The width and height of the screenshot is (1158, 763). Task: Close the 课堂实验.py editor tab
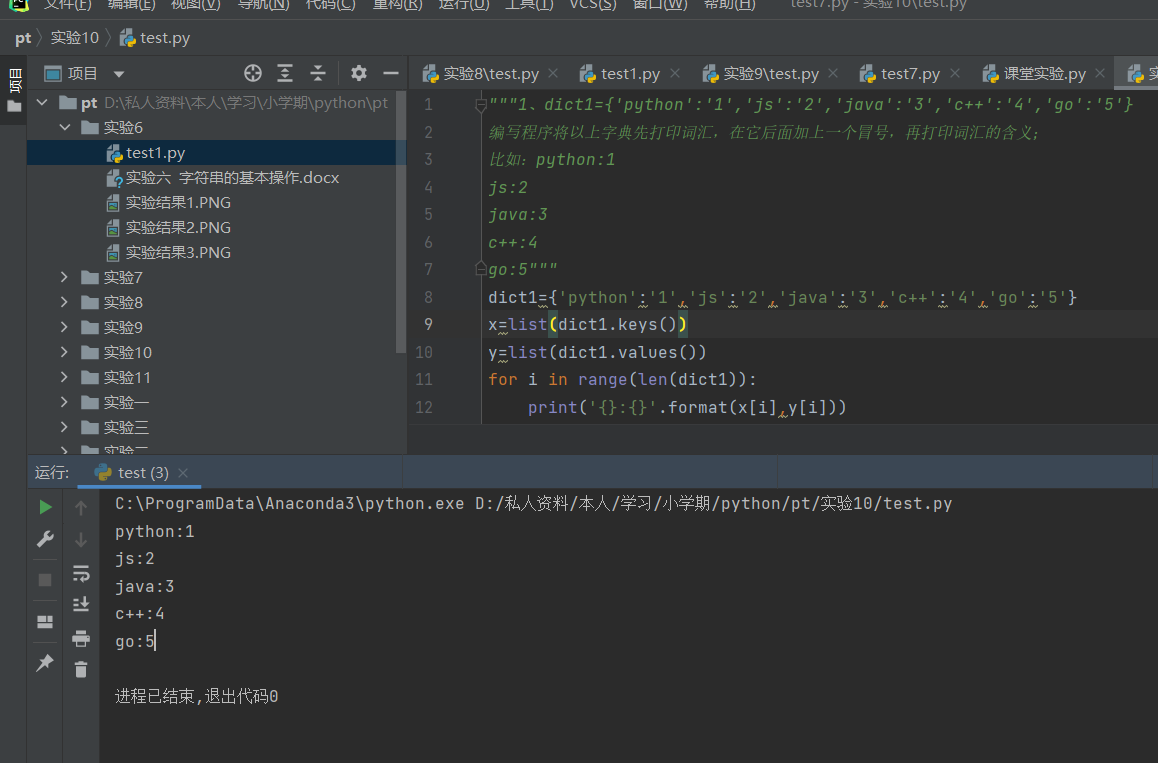[x=1100, y=73]
